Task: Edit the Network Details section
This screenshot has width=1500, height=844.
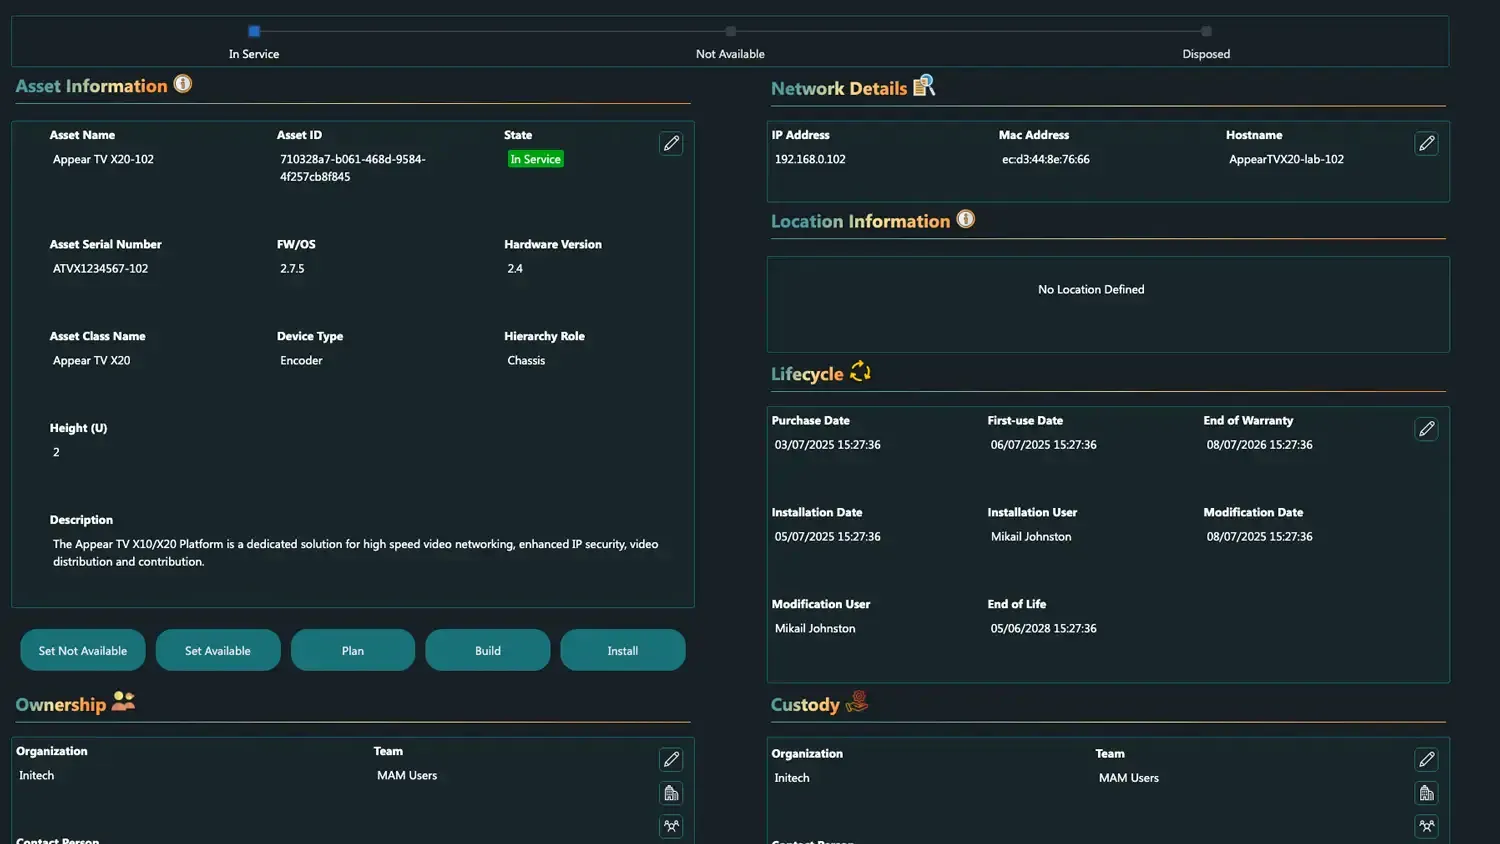Action: [1427, 144]
